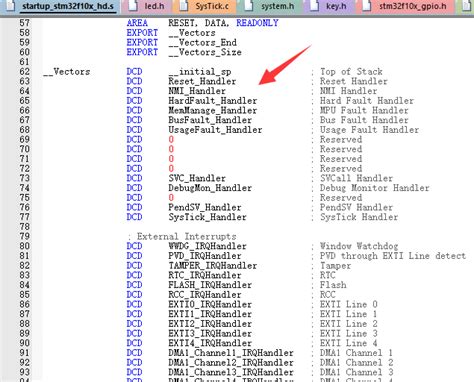Click MemManage_Handler on line 66
The height and width of the screenshot is (382, 474).
(213, 110)
